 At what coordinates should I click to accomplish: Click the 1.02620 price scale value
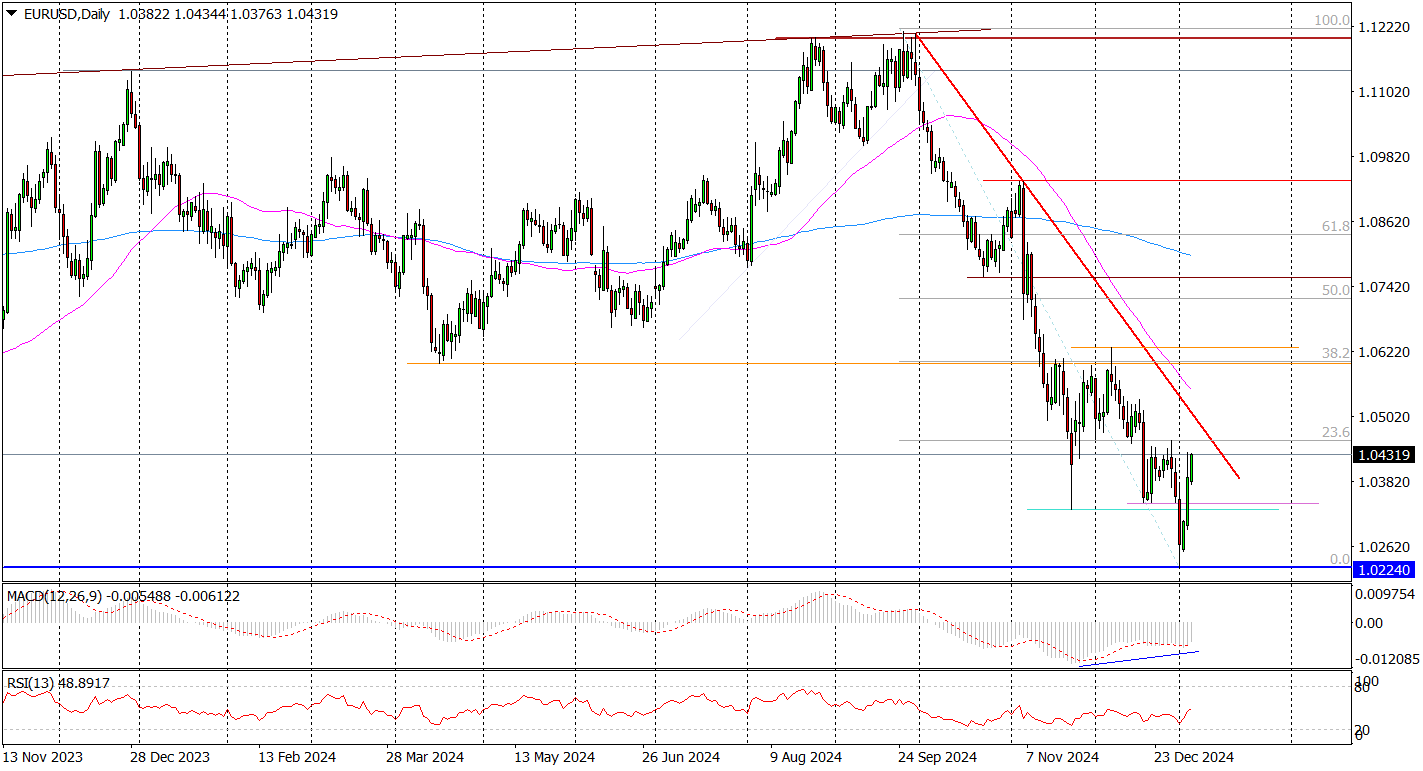pos(1386,547)
